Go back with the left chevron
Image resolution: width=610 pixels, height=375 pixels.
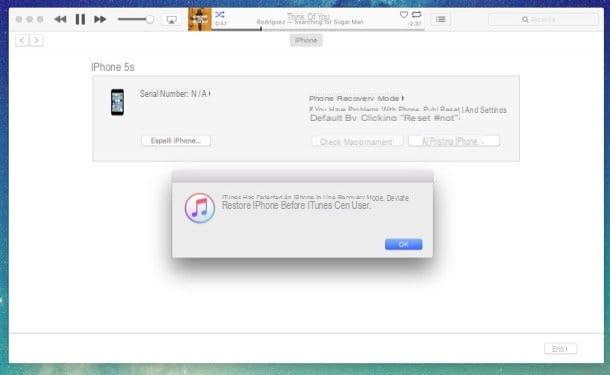click(22, 40)
